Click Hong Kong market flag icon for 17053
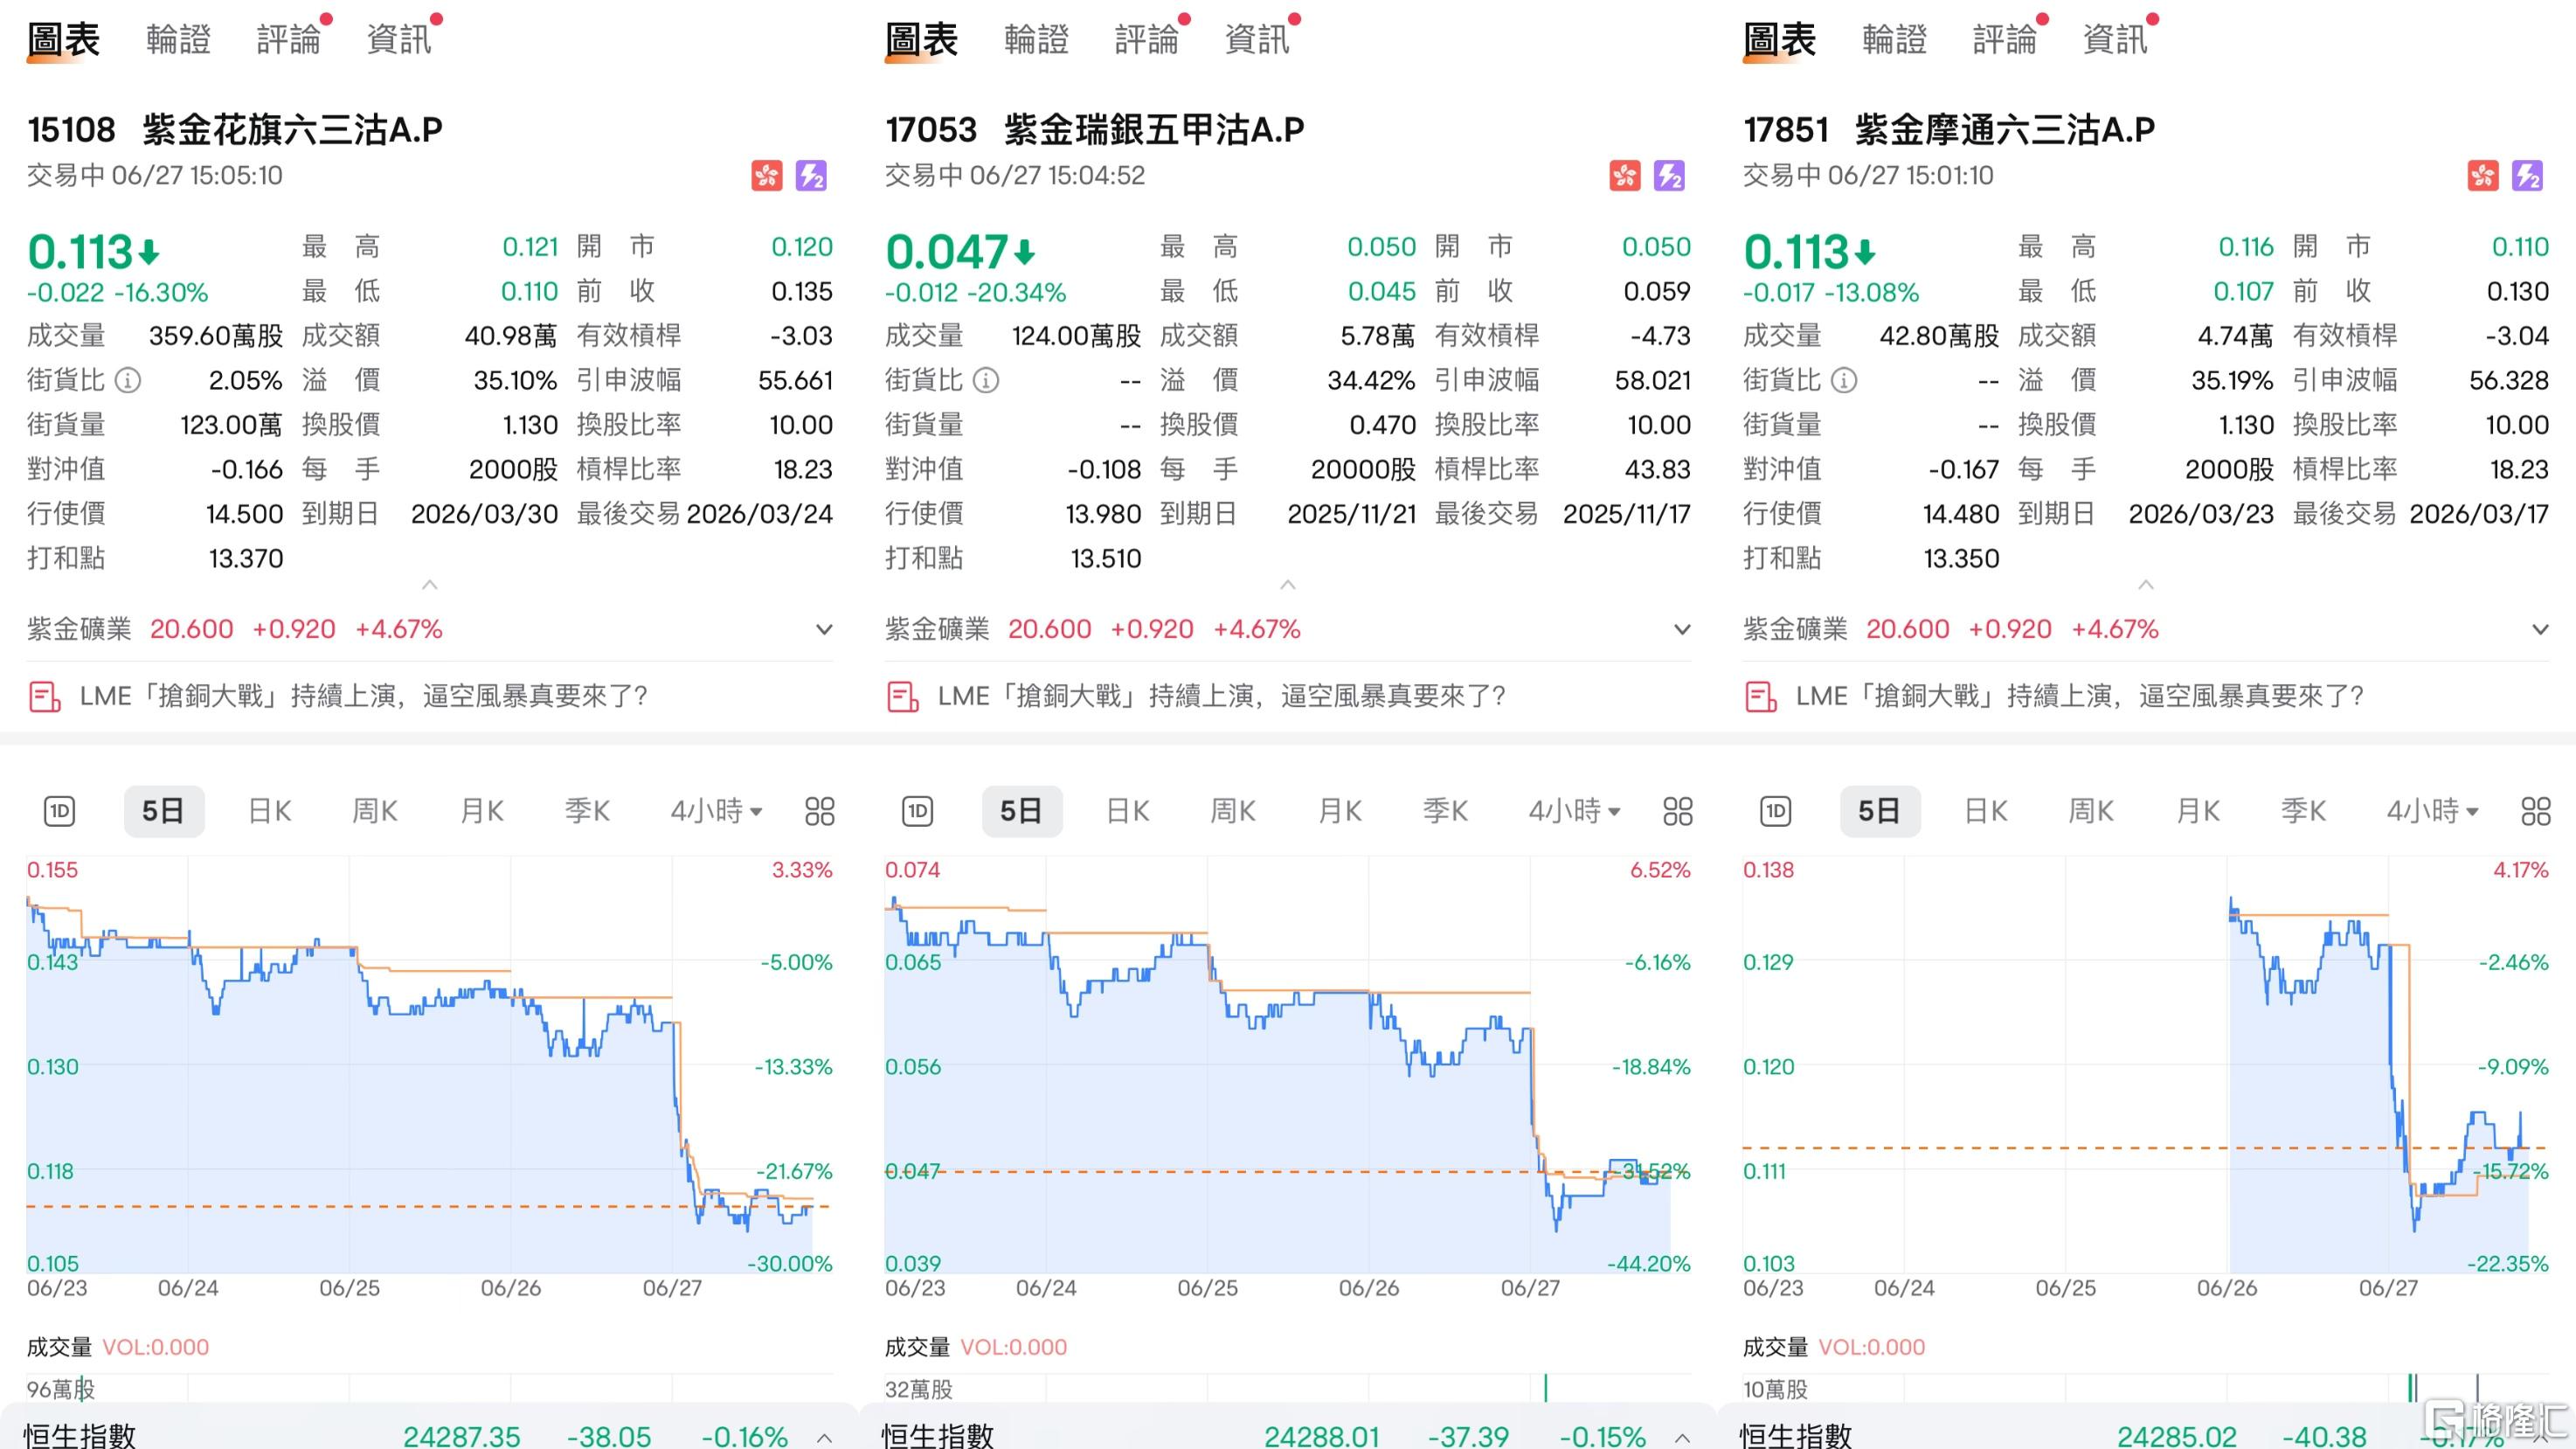 click(x=1625, y=176)
